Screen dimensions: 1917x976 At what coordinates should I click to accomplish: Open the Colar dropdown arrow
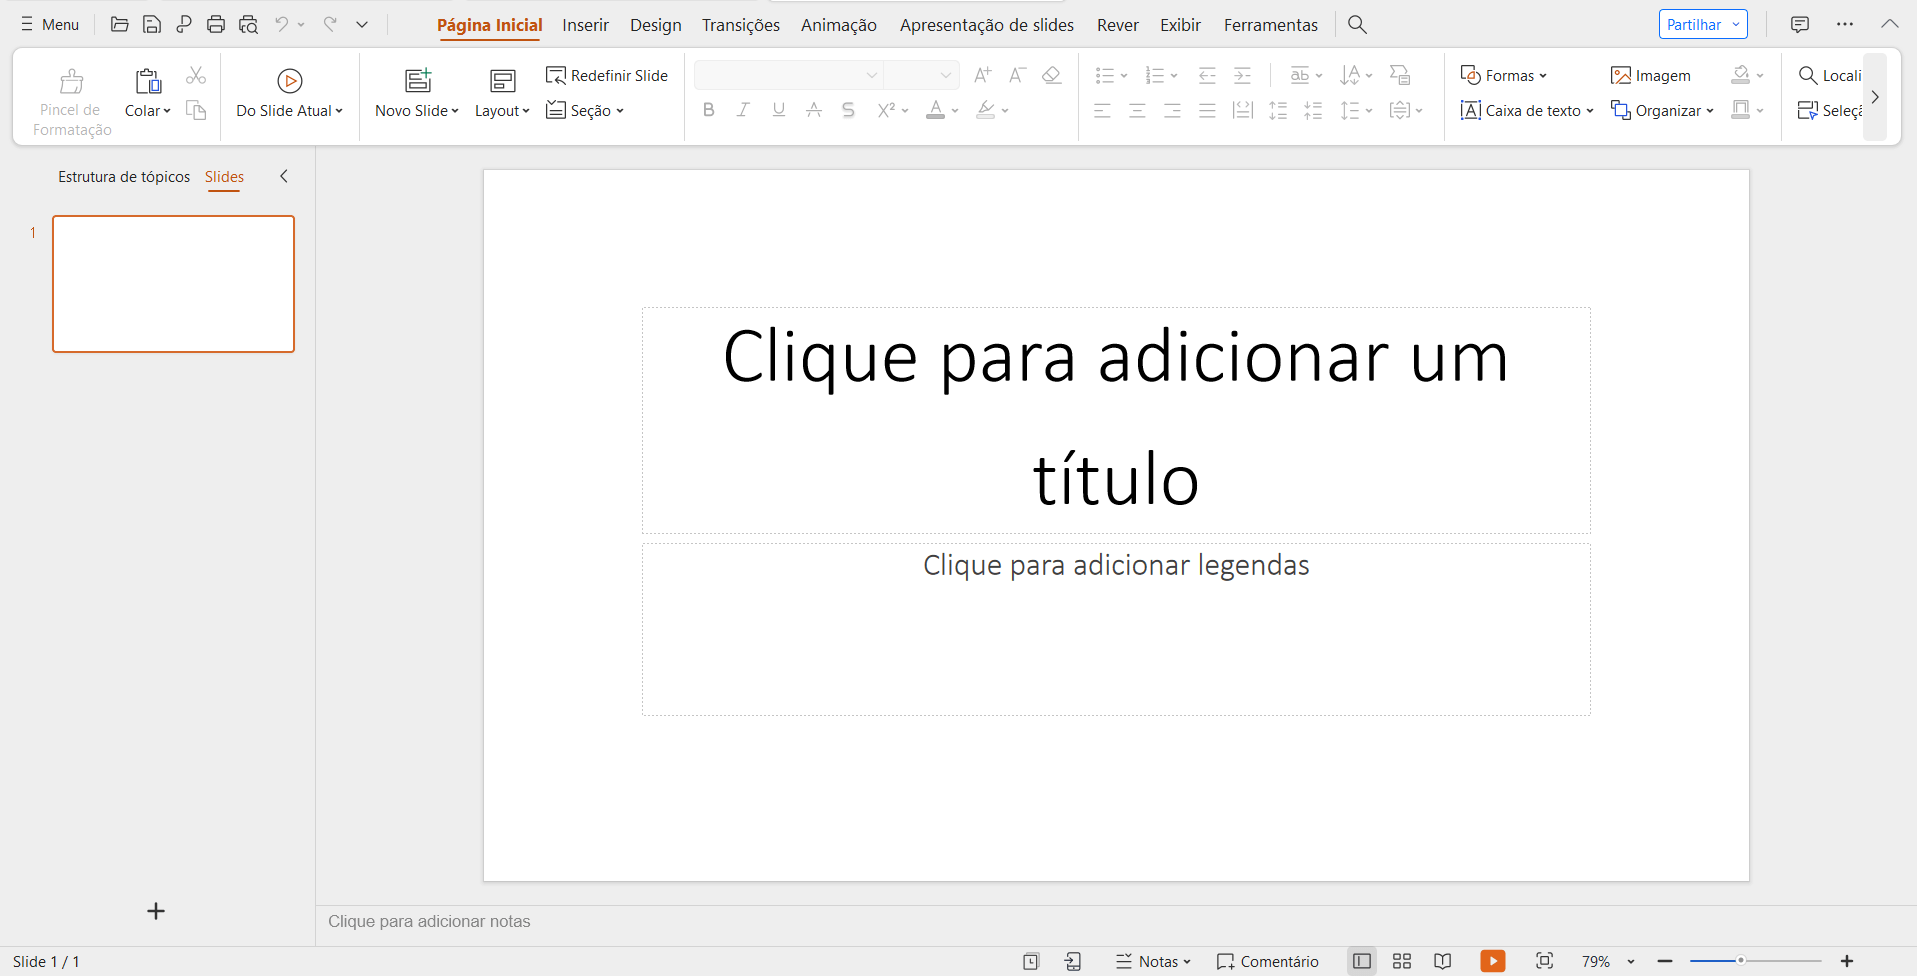pyautogui.click(x=167, y=111)
